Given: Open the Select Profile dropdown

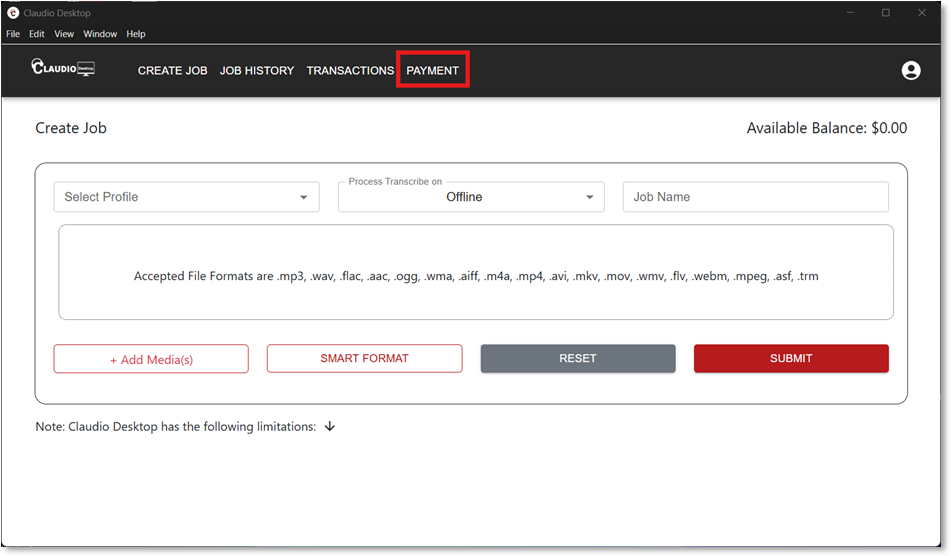Looking at the screenshot, I should pos(186,196).
